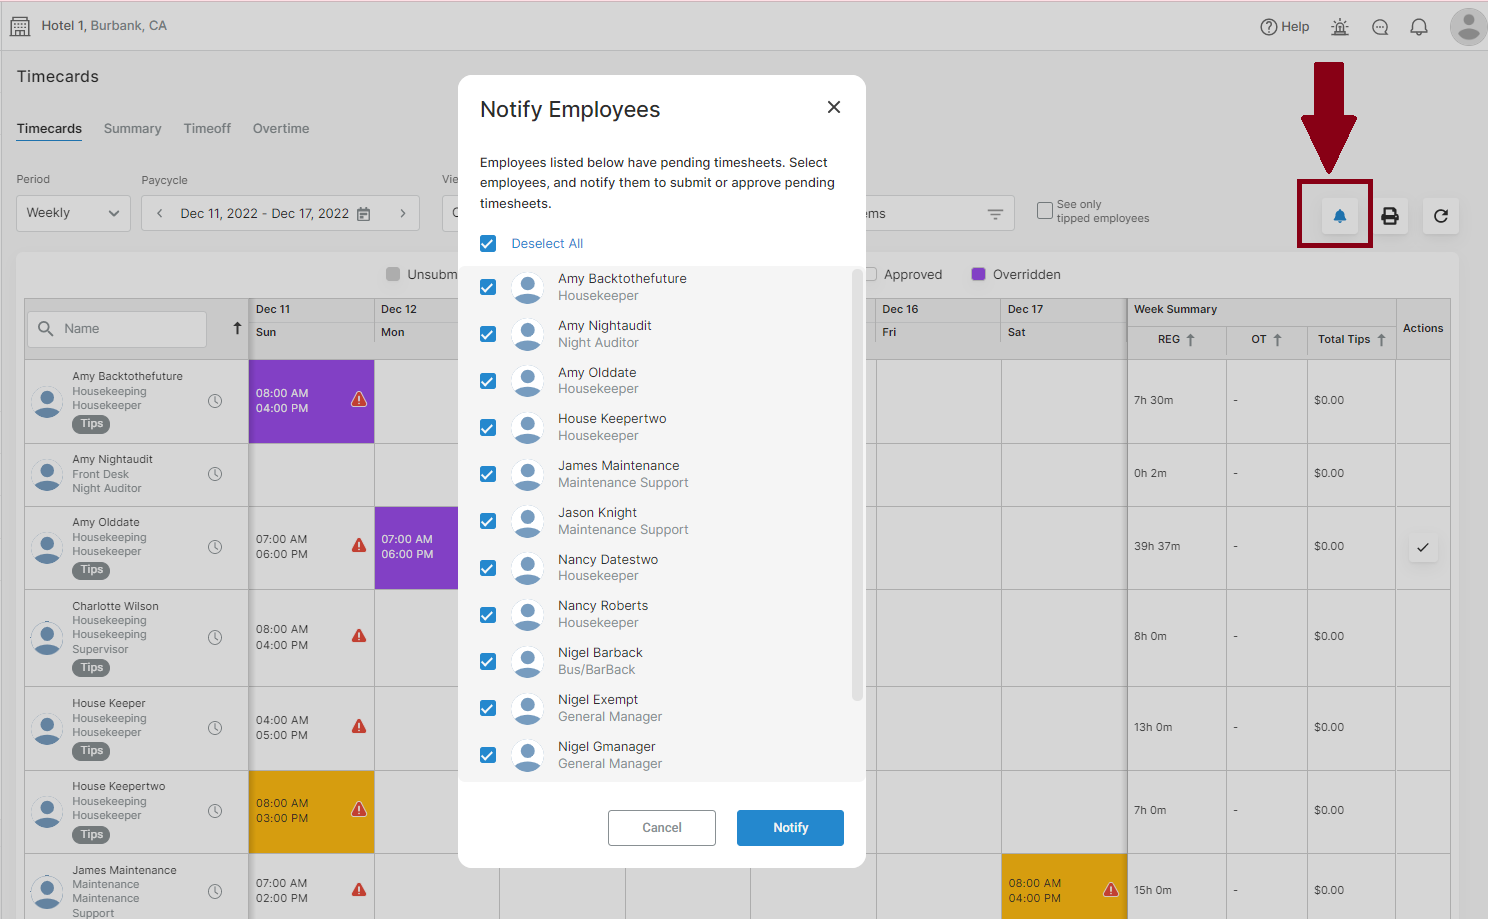Click the alert siren icon

[1340, 27]
